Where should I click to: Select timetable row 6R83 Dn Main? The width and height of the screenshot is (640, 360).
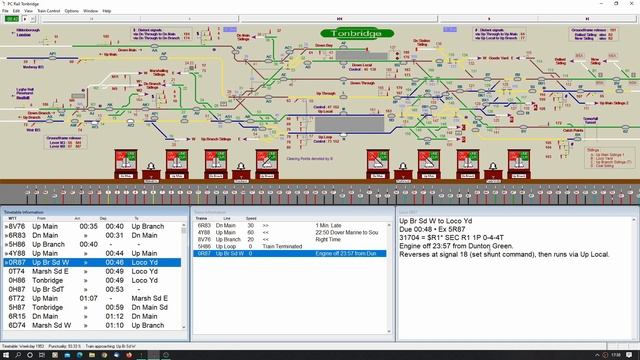coord(92,235)
